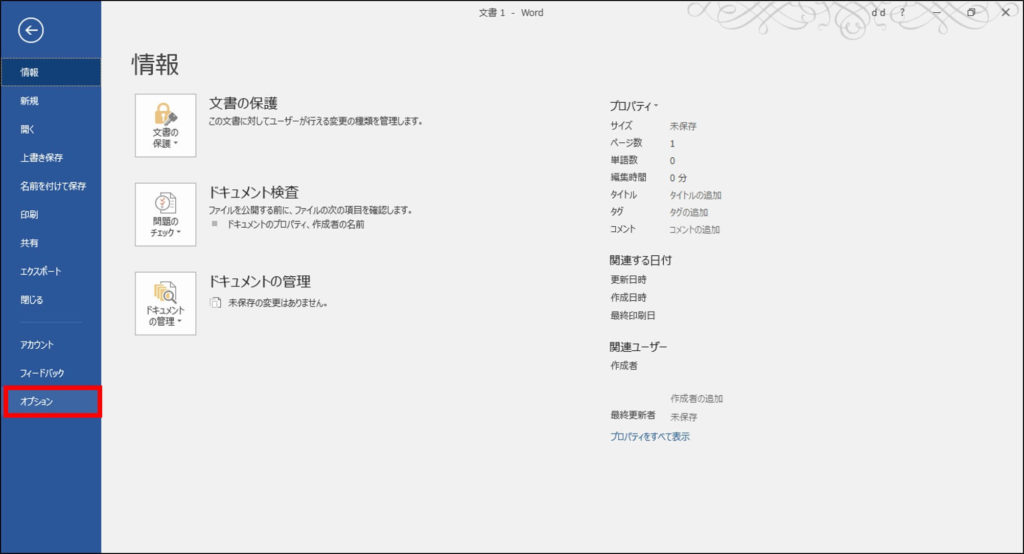Click the 作成者の追加 author field
Screen dimensions: 1024x554
click(696, 398)
